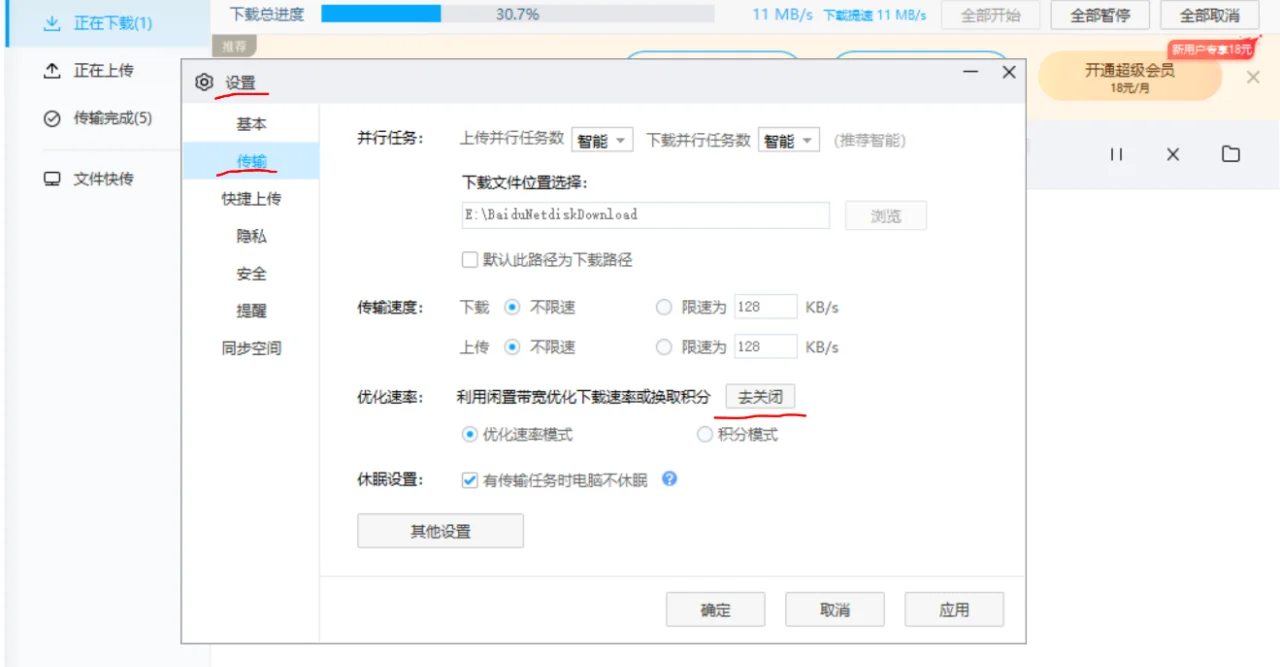Click 浏览 to choose download location
Screen dimensions: 1280x667
tap(885, 215)
